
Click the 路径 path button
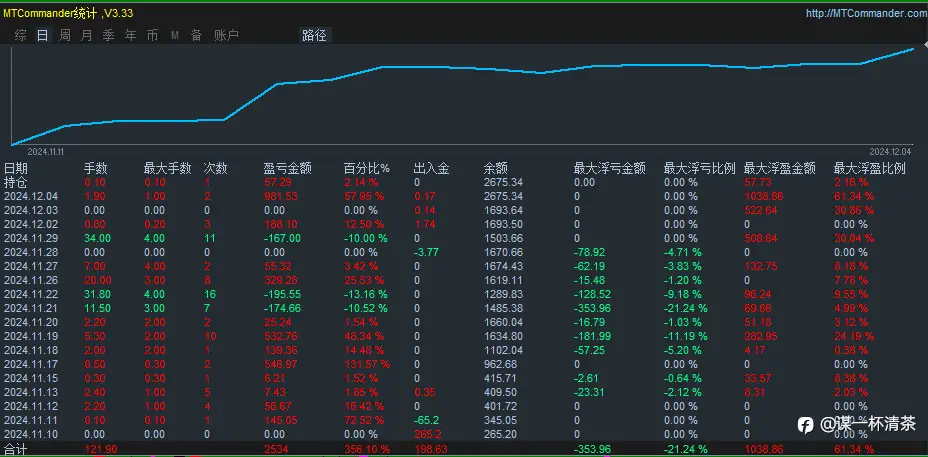pyautogui.click(x=314, y=36)
